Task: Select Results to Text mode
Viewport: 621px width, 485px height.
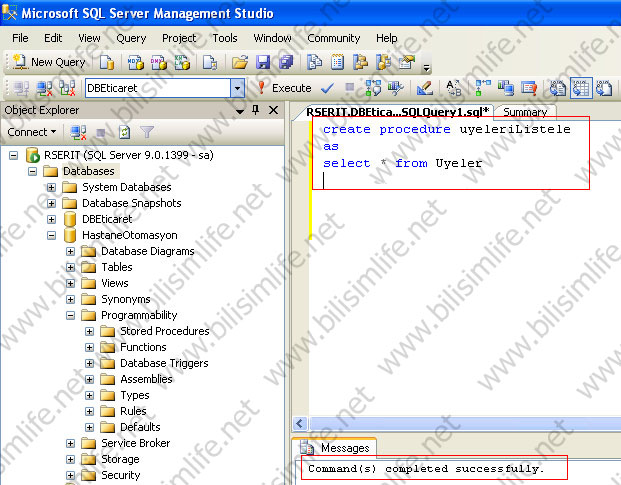Action: (557, 88)
